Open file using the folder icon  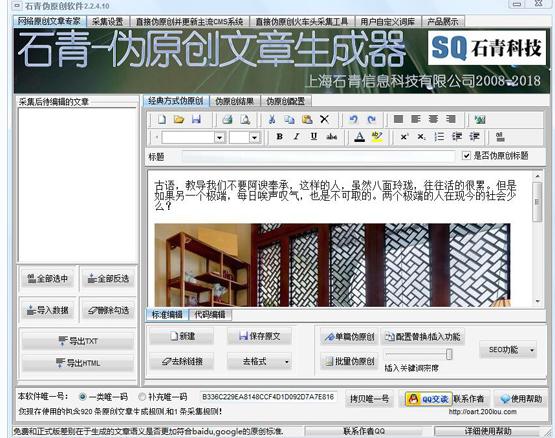coord(179,119)
